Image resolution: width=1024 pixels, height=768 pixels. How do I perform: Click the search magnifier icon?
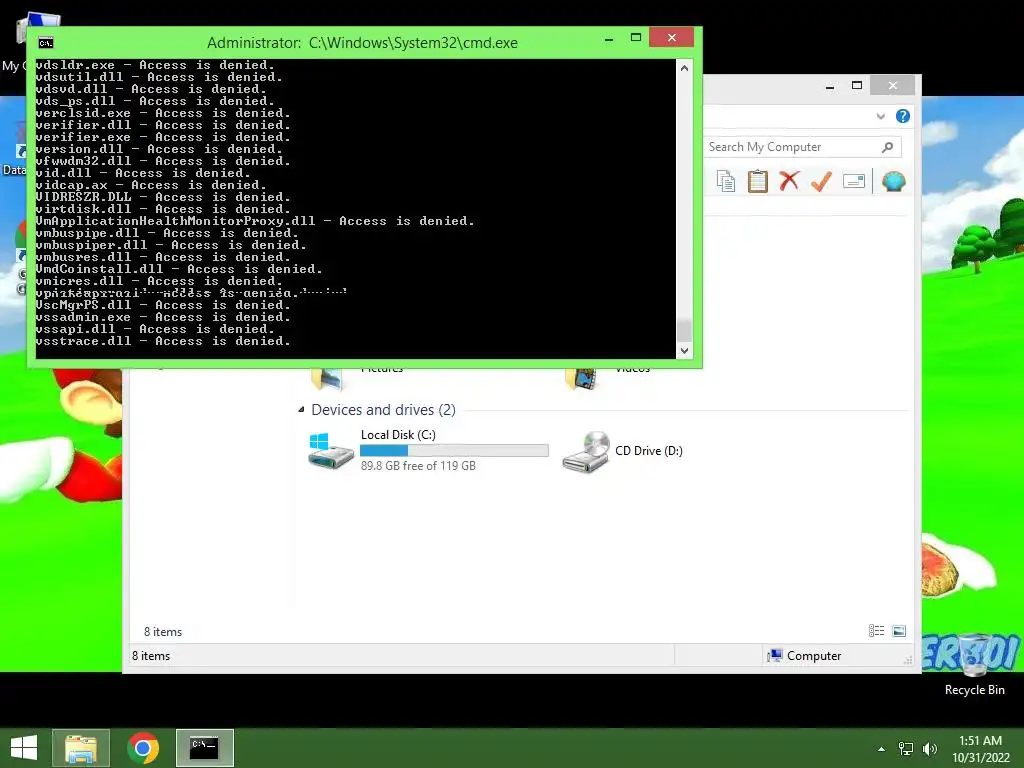pos(887,147)
